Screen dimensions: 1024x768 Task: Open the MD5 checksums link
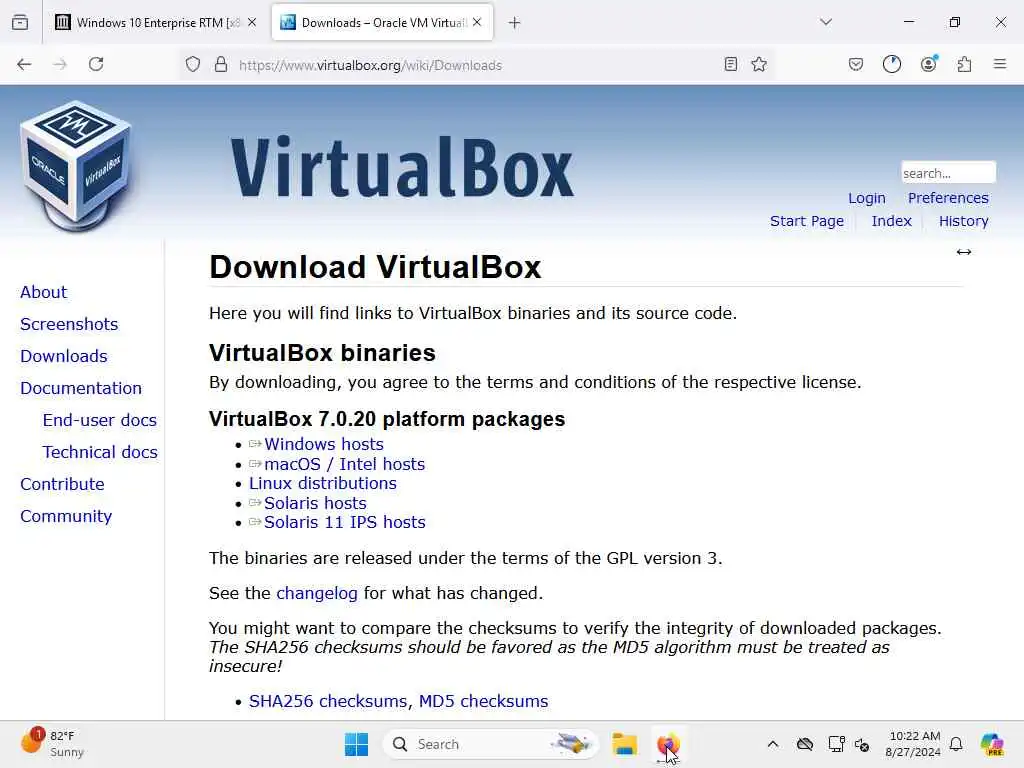[483, 701]
